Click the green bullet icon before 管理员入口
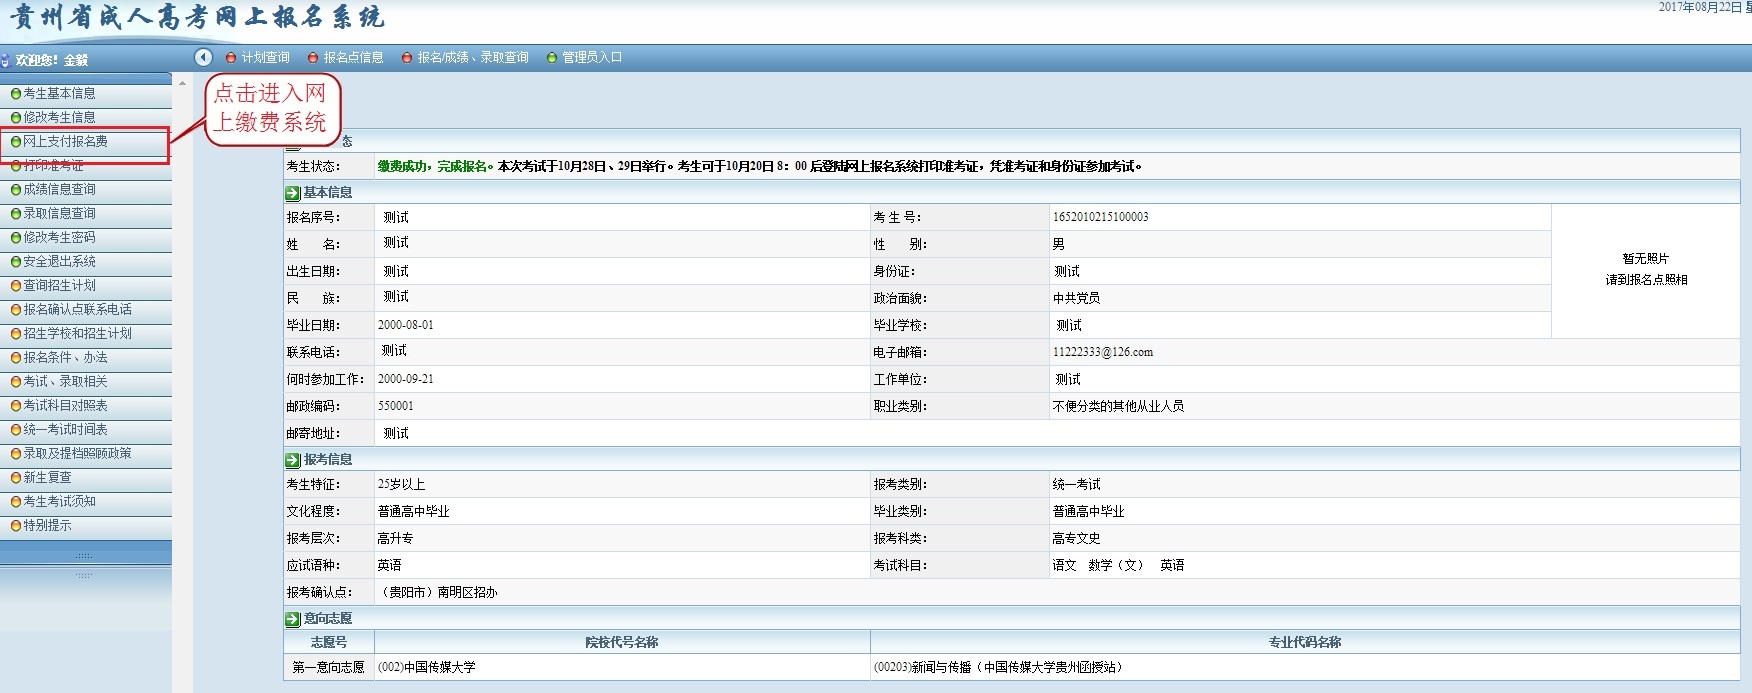 [x=552, y=58]
